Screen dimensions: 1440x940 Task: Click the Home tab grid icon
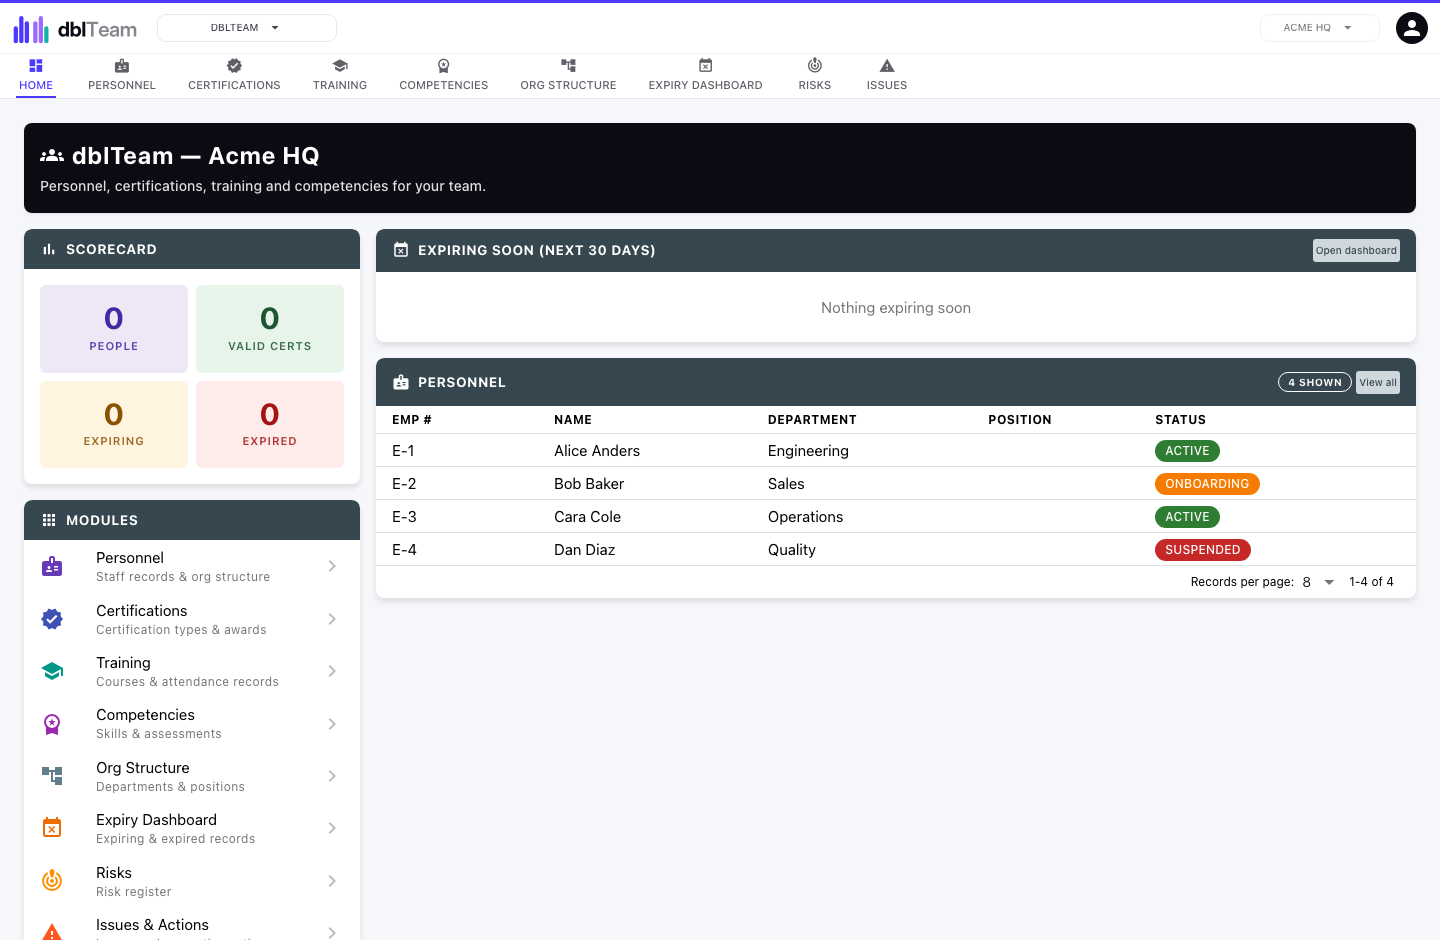(36, 66)
